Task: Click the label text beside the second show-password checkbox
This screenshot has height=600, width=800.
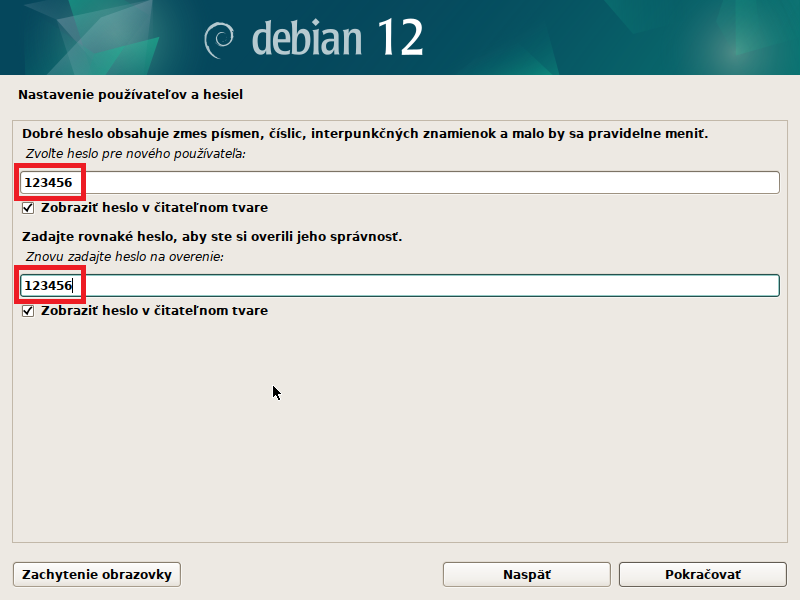Action: [x=154, y=311]
